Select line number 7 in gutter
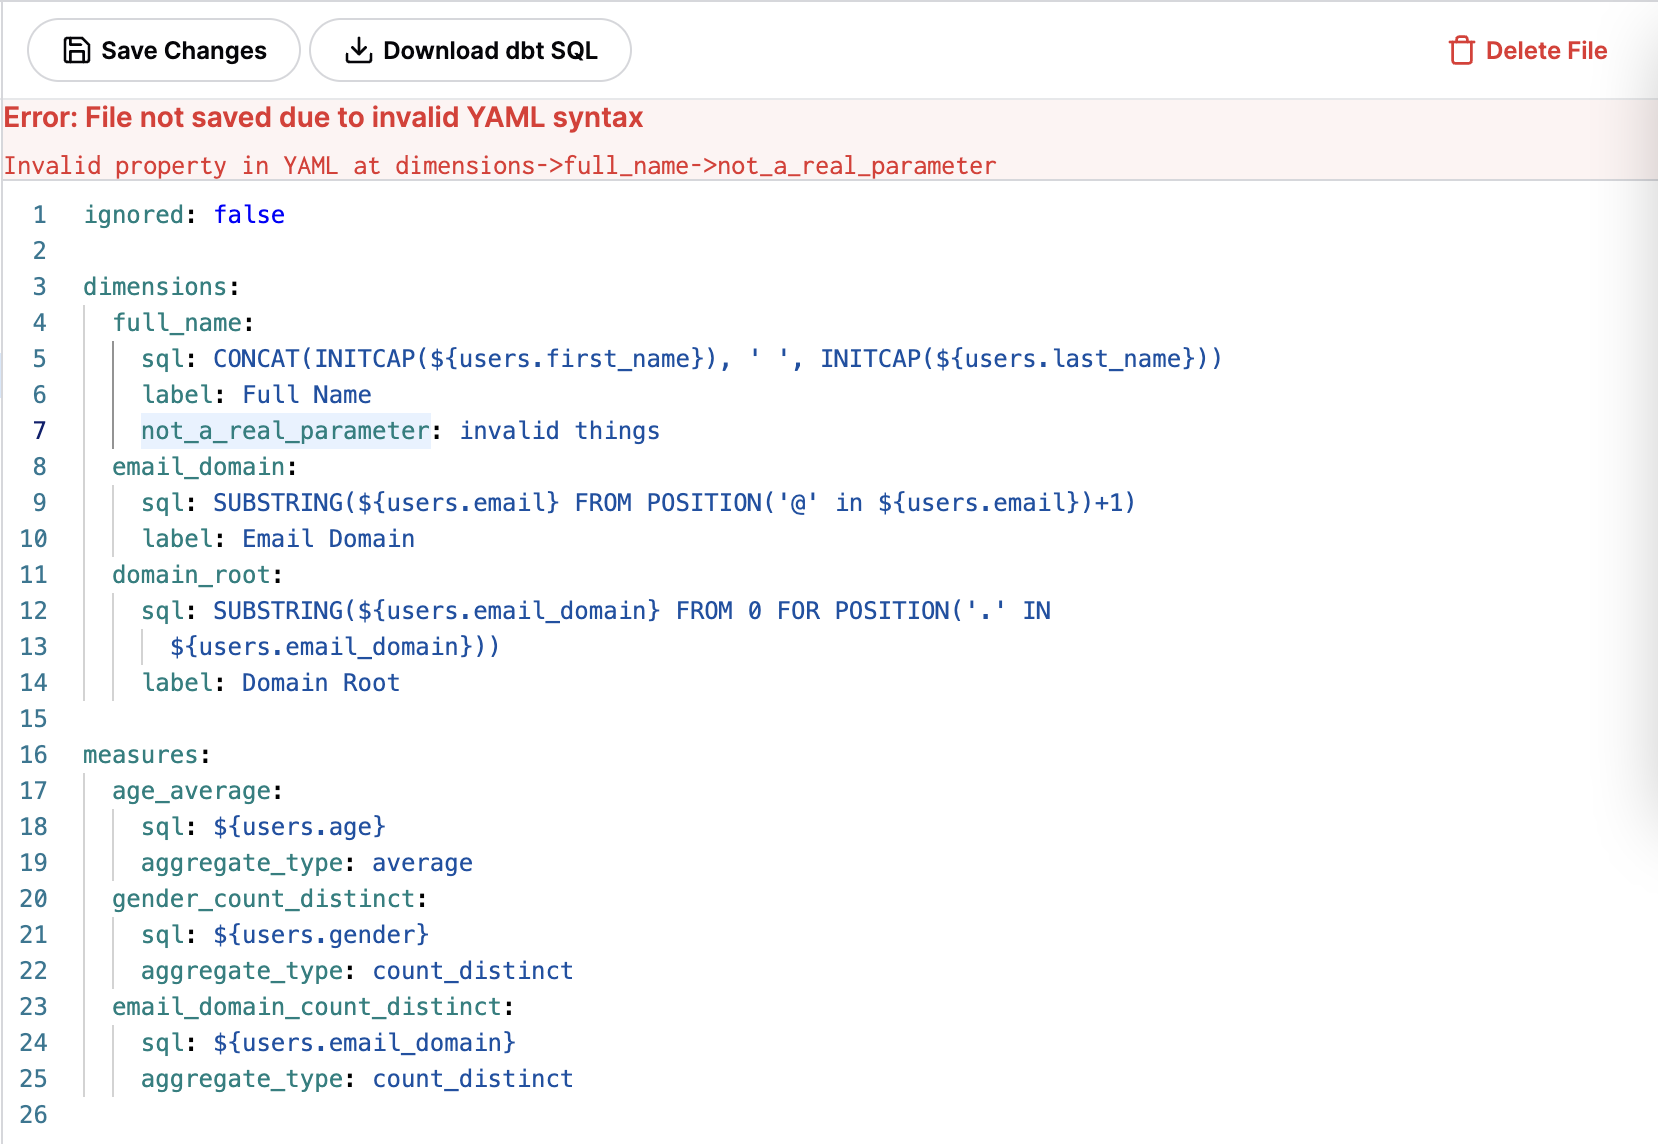Screen dimensions: 1658x1144 [39, 431]
